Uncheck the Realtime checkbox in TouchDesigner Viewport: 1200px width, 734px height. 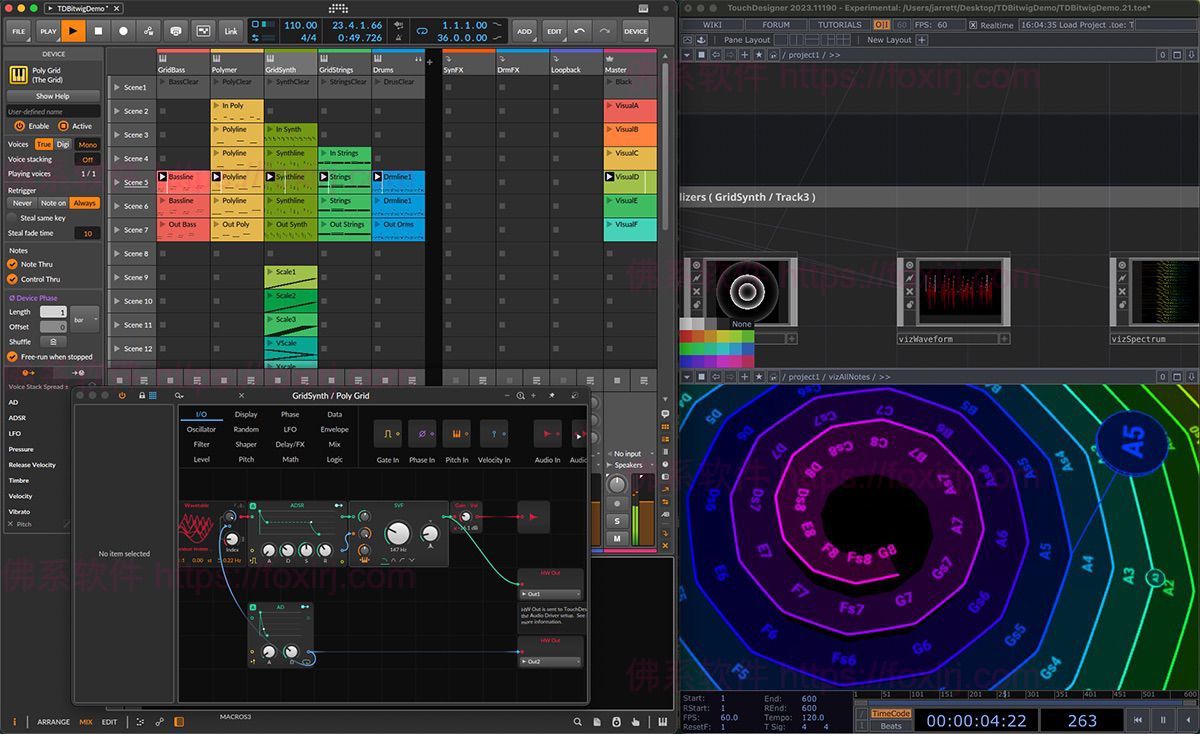973,25
